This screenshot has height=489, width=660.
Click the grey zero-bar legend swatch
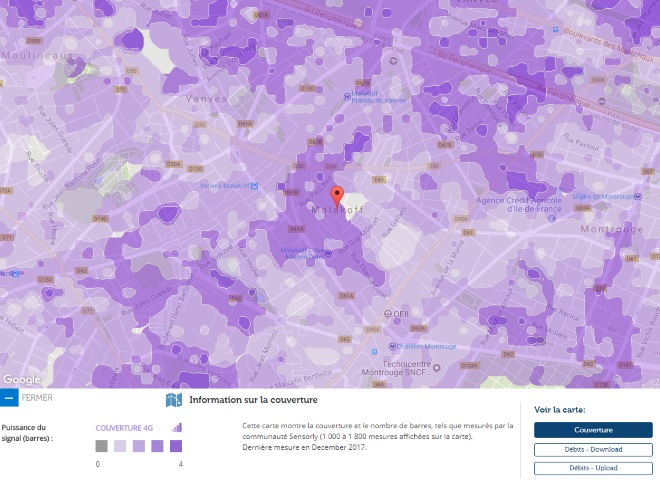tap(101, 446)
